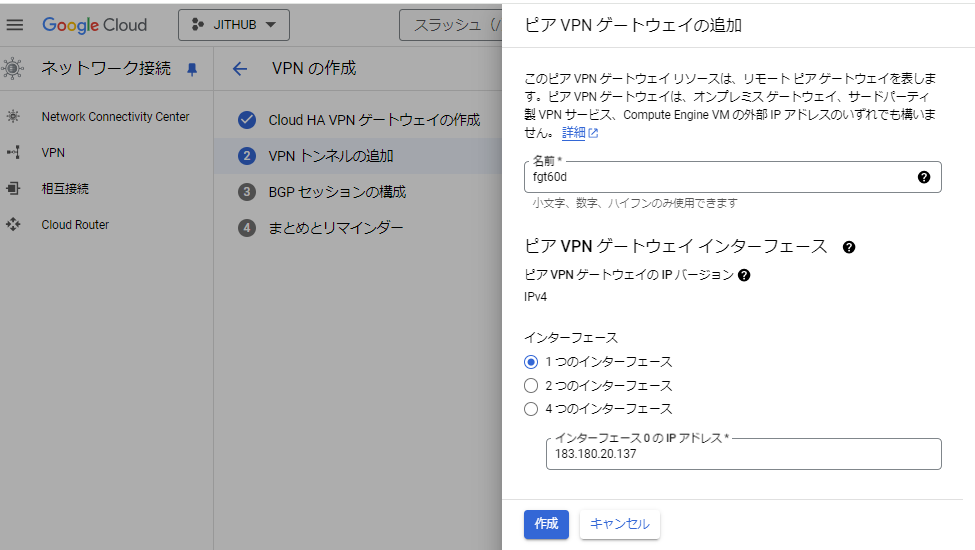Viewport: 975px width, 550px height.
Task: Select the 1 つのインターフェース radio button
Action: pyautogui.click(x=531, y=362)
